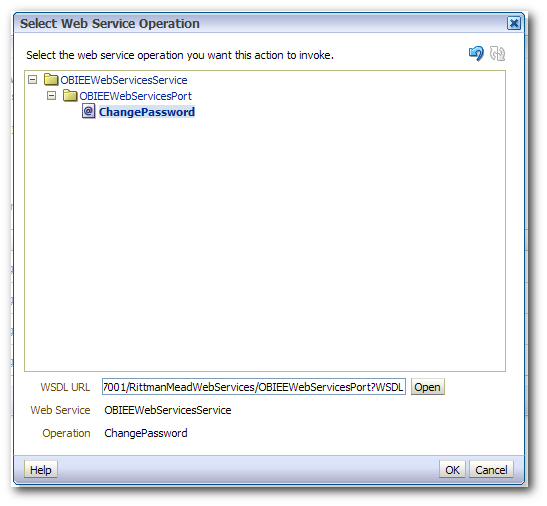The image size is (547, 506).
Task: Click the blue restore arrow icon
Action: point(476,53)
